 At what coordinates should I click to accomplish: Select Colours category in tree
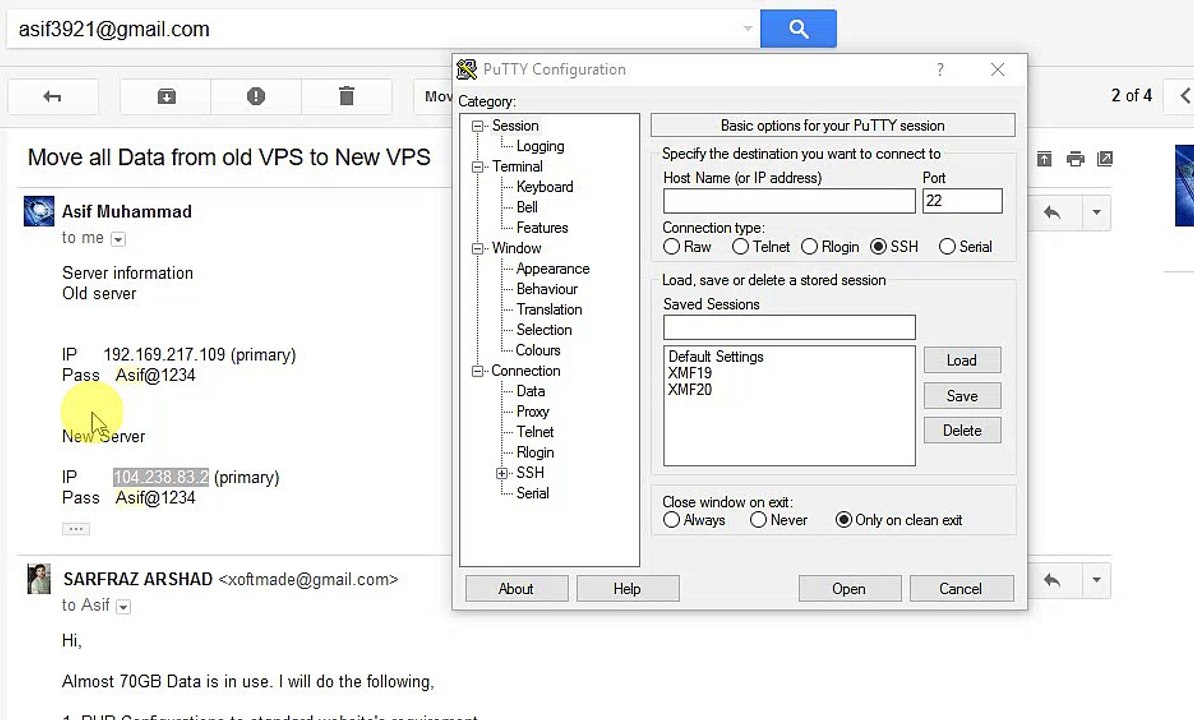pos(538,350)
